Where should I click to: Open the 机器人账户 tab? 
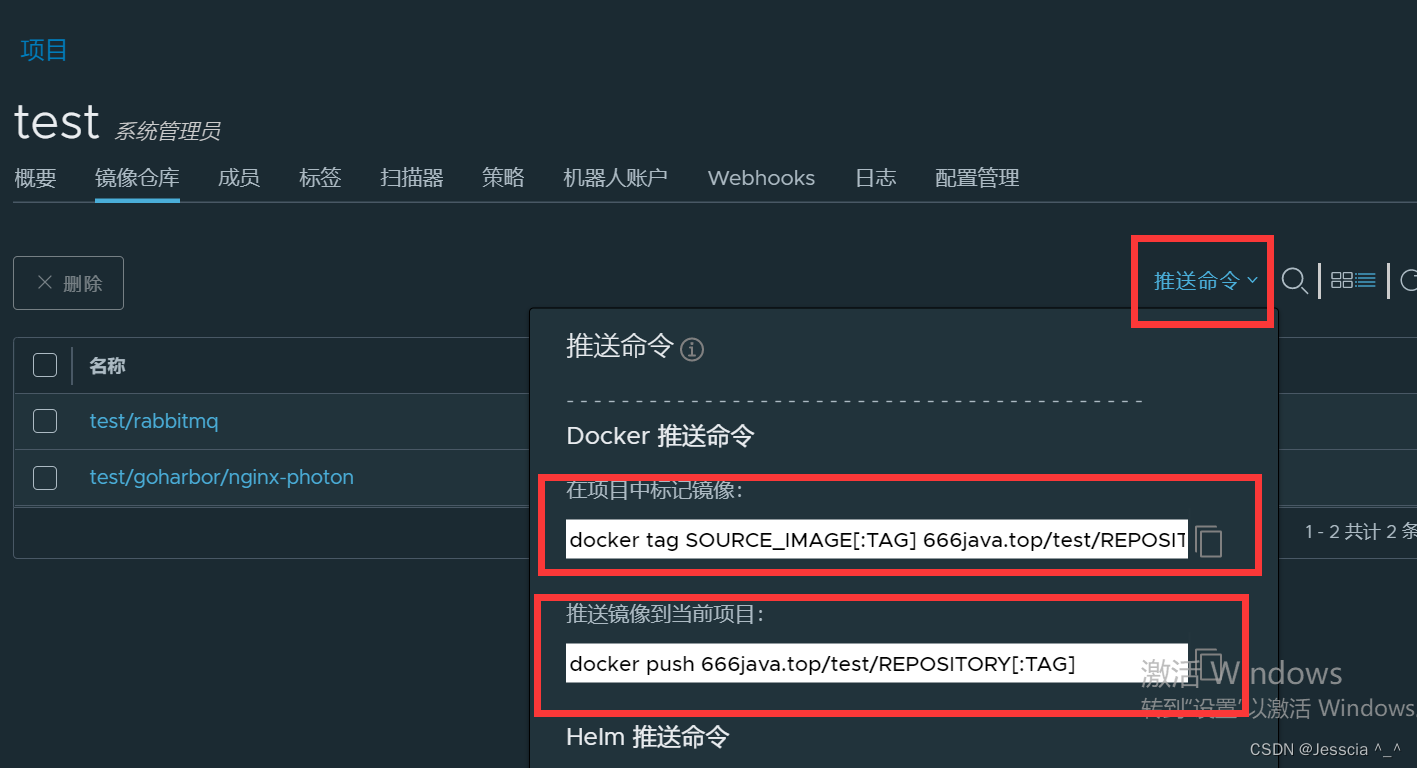click(x=615, y=178)
